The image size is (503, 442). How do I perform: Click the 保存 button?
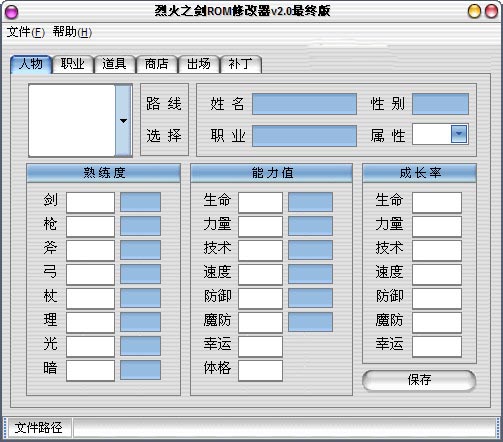click(419, 380)
